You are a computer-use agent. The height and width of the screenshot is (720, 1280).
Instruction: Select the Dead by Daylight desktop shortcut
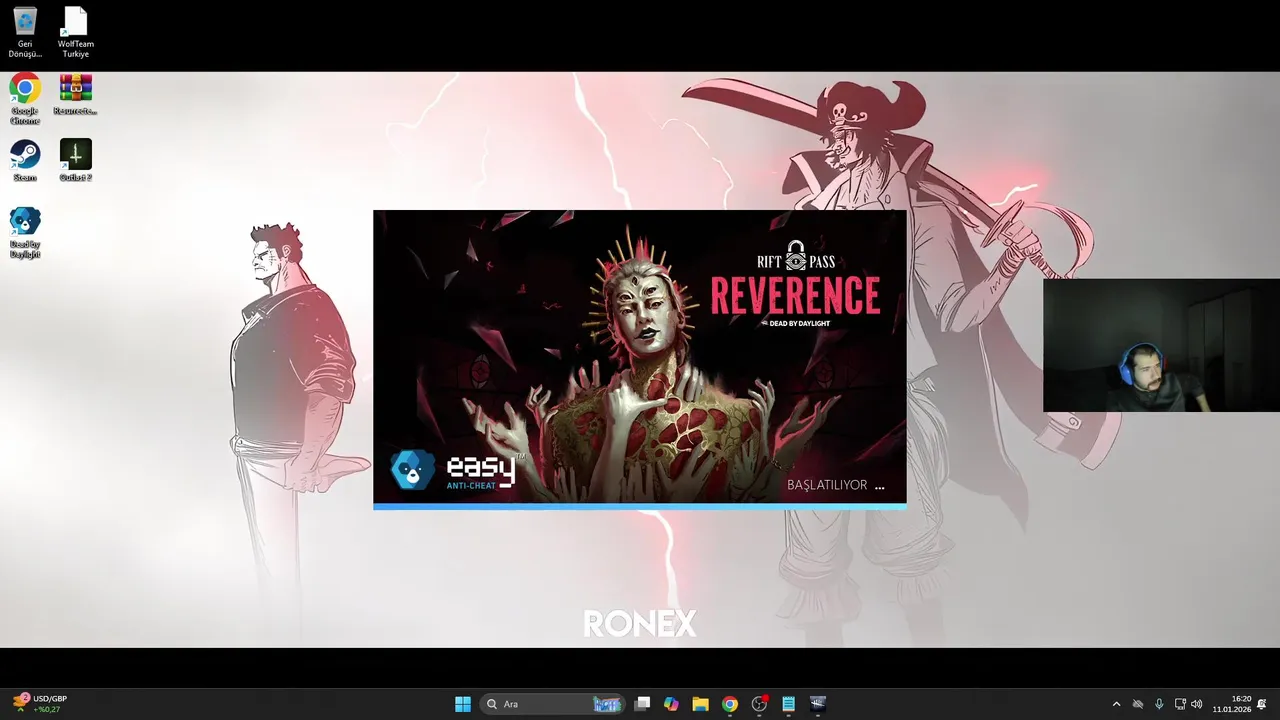(x=25, y=232)
